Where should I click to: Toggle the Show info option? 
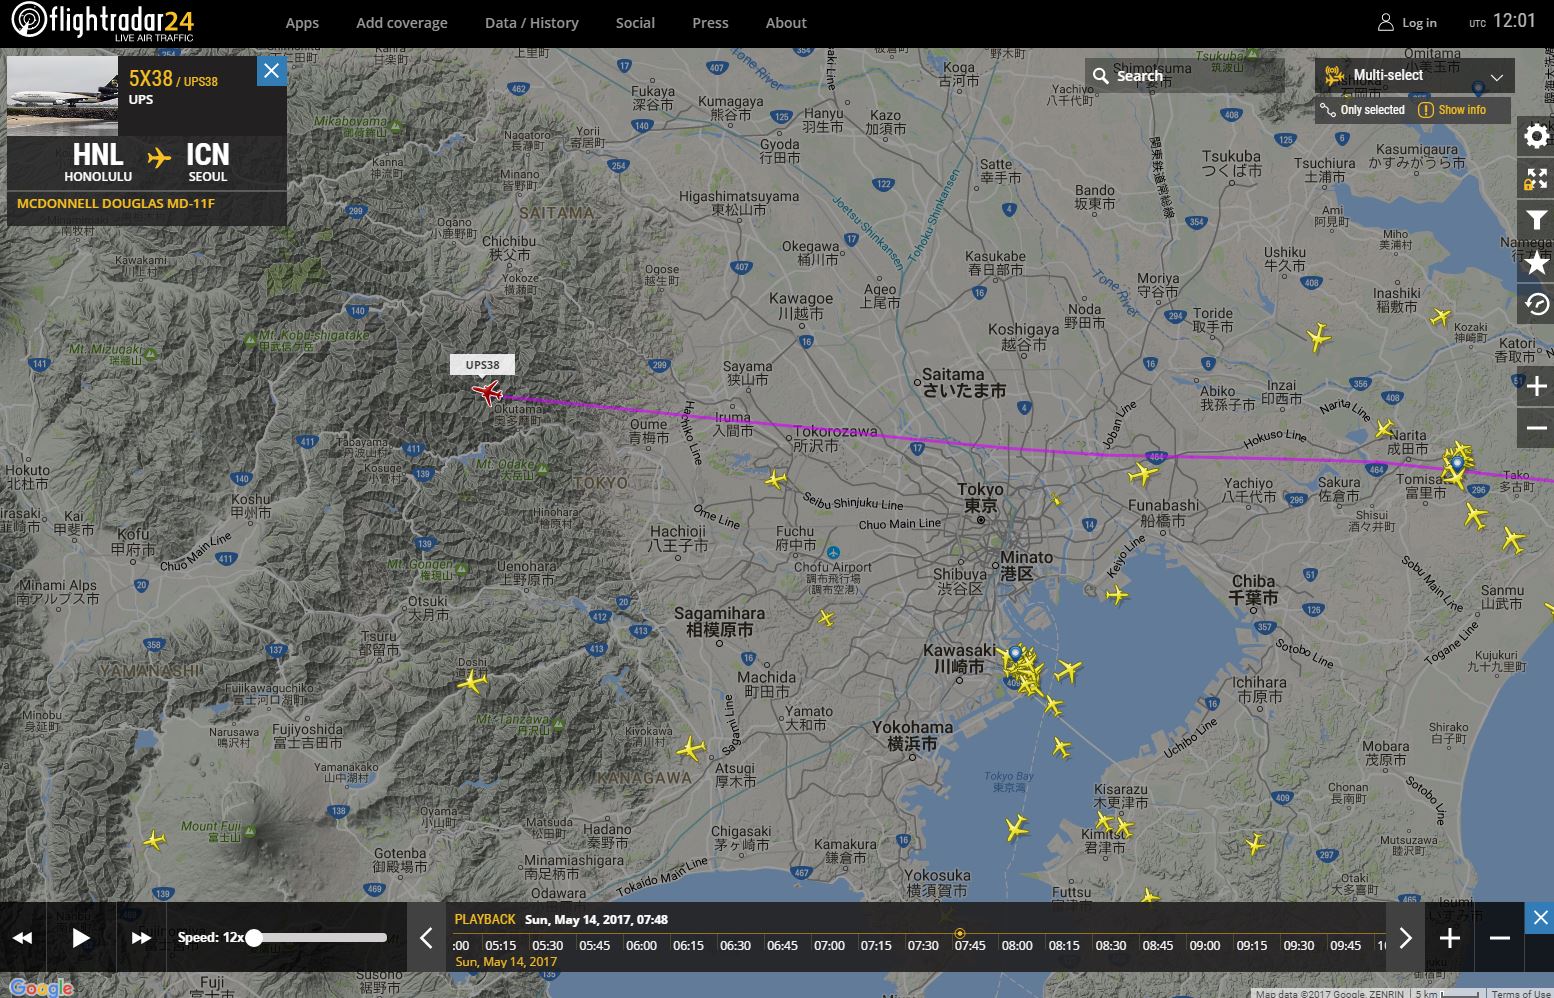click(x=1452, y=110)
